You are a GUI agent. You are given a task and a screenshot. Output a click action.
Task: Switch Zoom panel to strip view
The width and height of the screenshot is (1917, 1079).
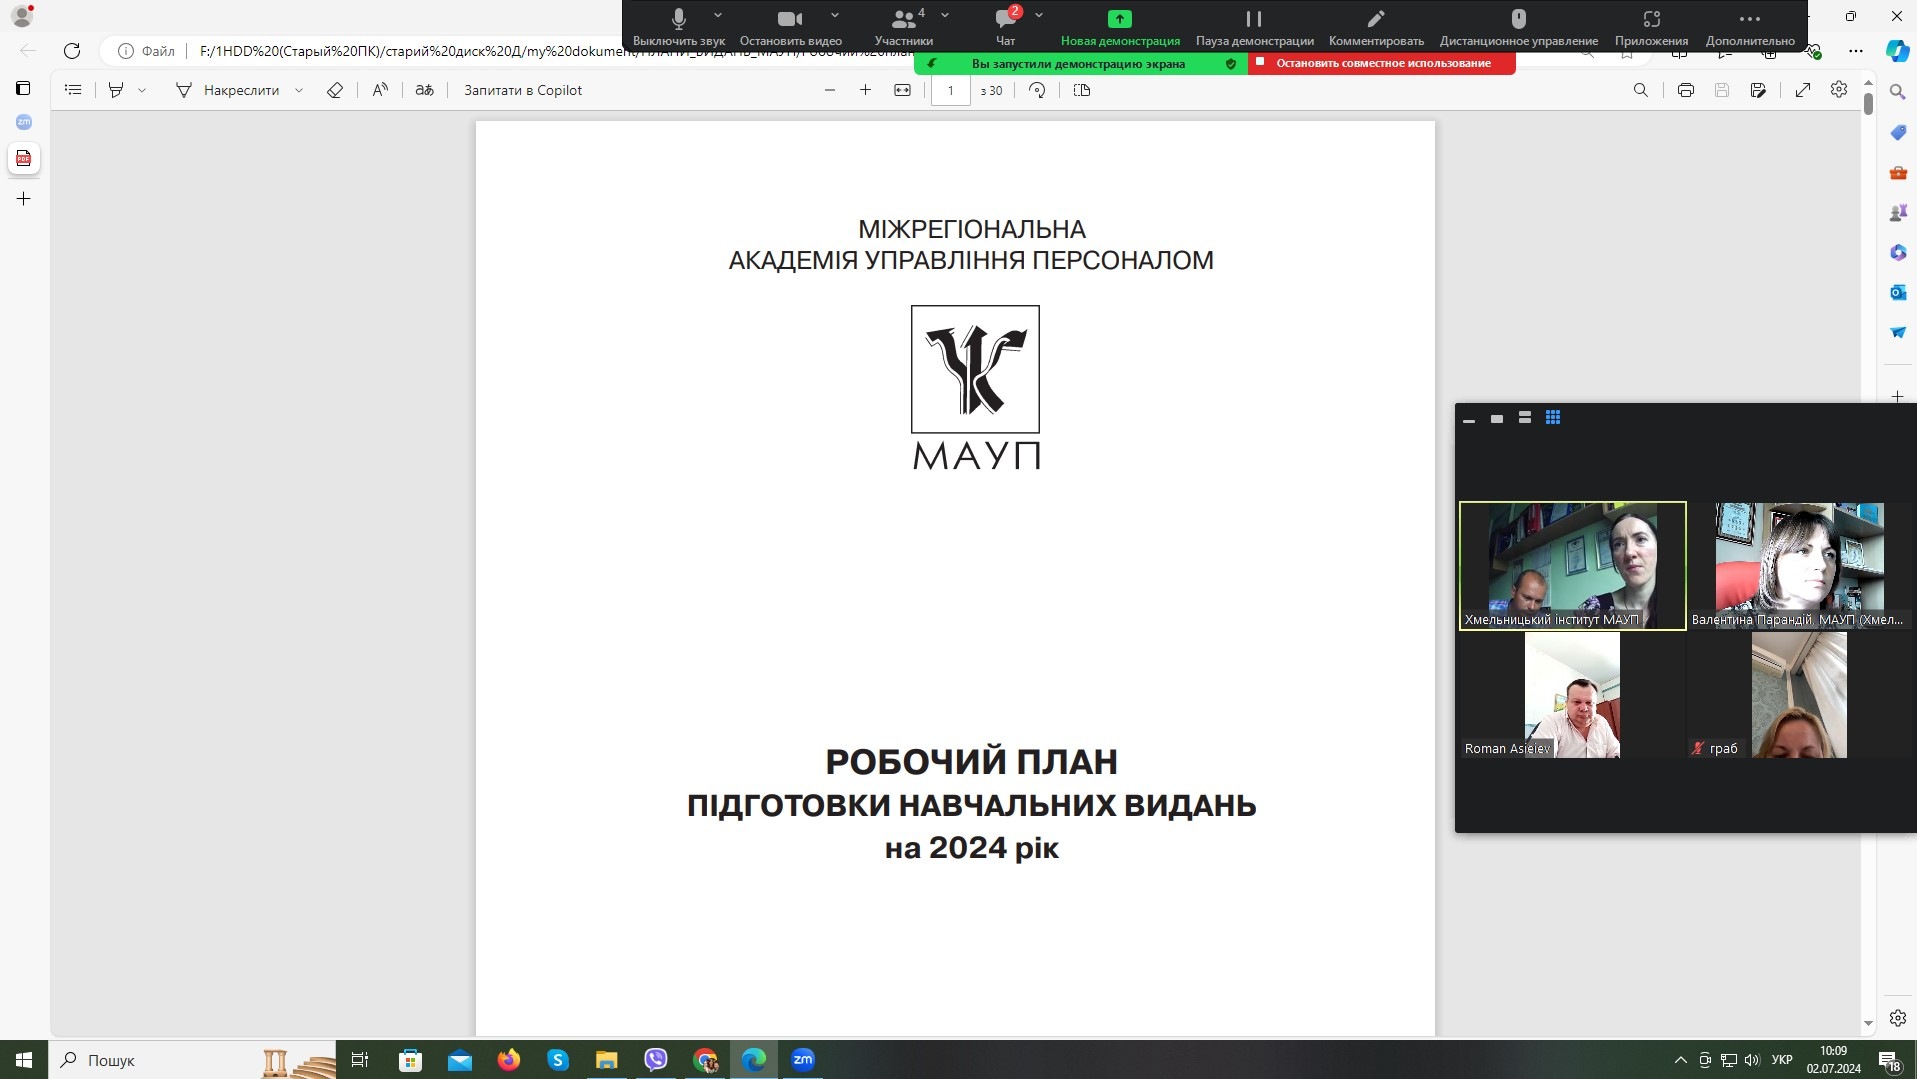(x=1525, y=418)
